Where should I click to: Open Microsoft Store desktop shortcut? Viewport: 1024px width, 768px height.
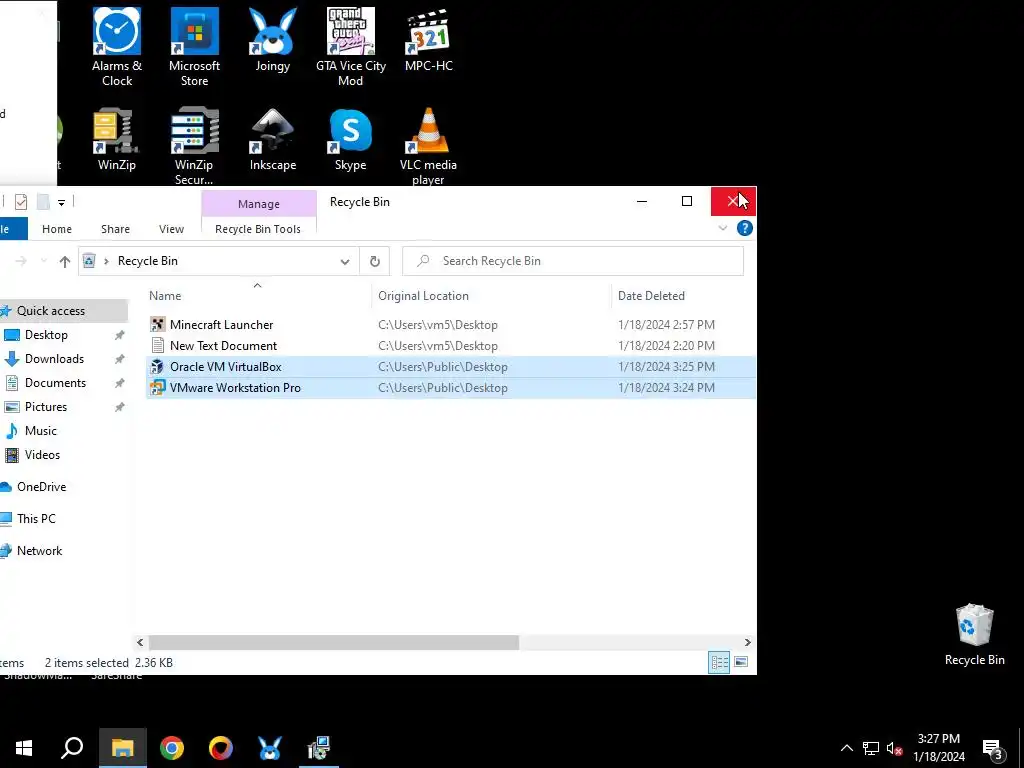coord(195,46)
